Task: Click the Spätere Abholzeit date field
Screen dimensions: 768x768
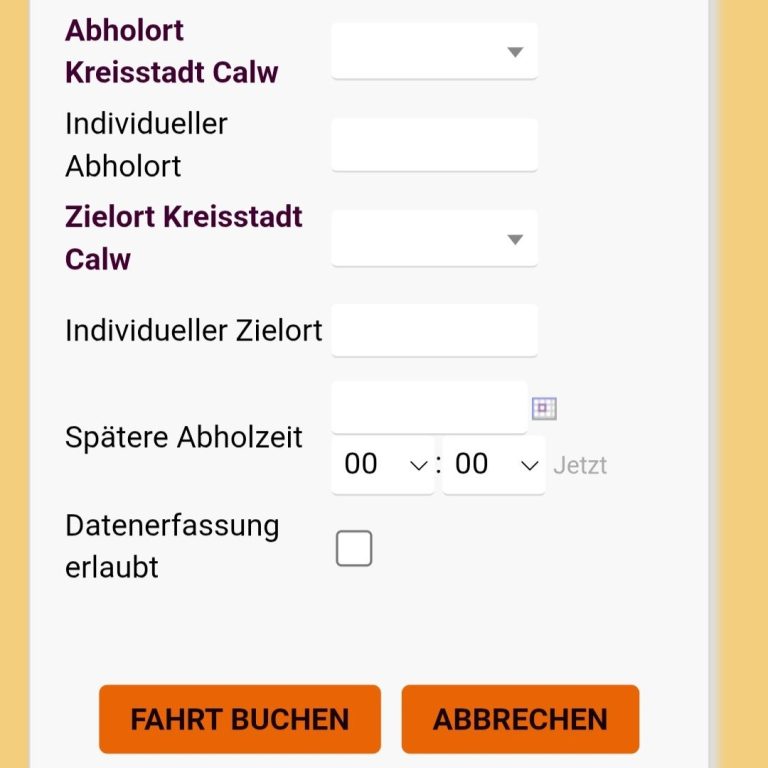Action: pos(428,407)
